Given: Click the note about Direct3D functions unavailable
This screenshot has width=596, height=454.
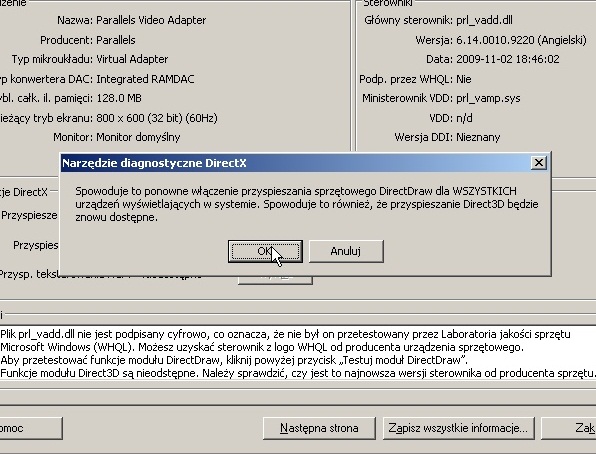Looking at the screenshot, I should coord(298,373).
